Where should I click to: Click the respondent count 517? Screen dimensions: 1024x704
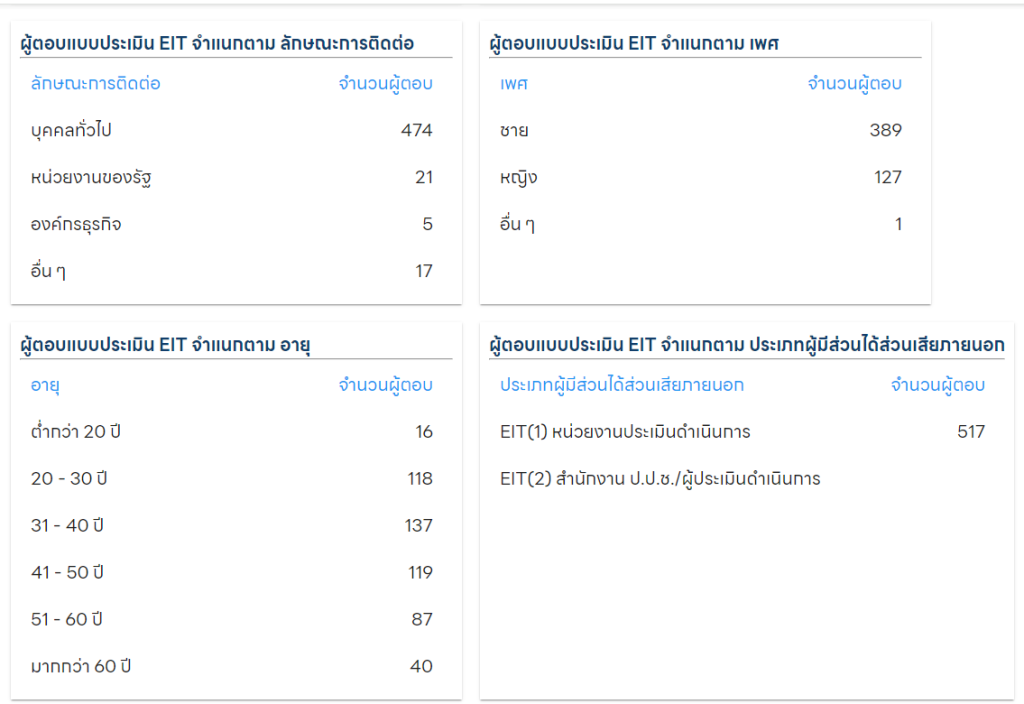pyautogui.click(x=970, y=432)
